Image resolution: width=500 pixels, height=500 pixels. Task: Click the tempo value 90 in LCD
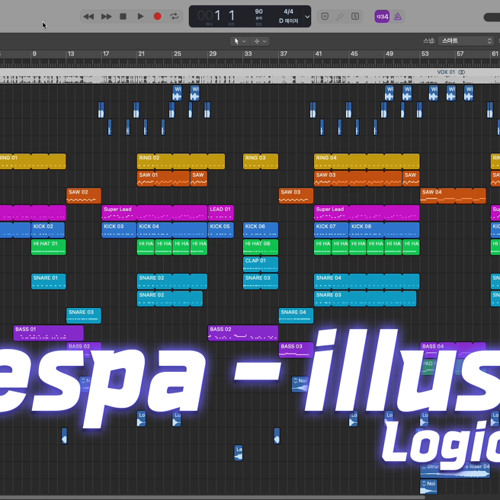click(x=259, y=12)
